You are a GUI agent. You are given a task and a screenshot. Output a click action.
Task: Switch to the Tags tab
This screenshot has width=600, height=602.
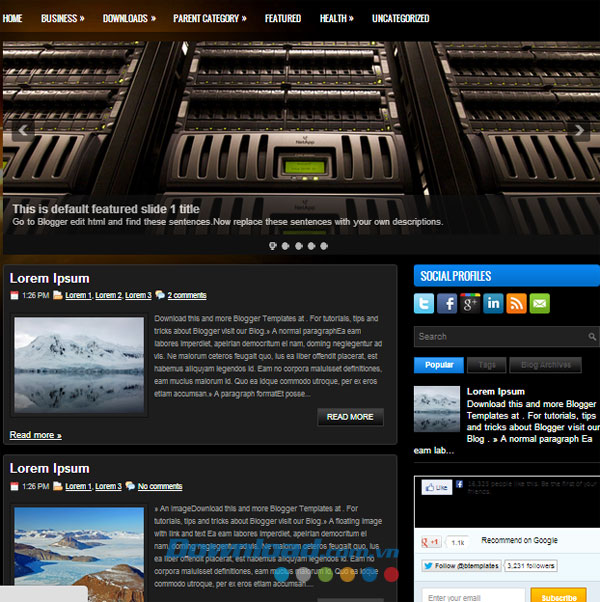pyautogui.click(x=486, y=365)
